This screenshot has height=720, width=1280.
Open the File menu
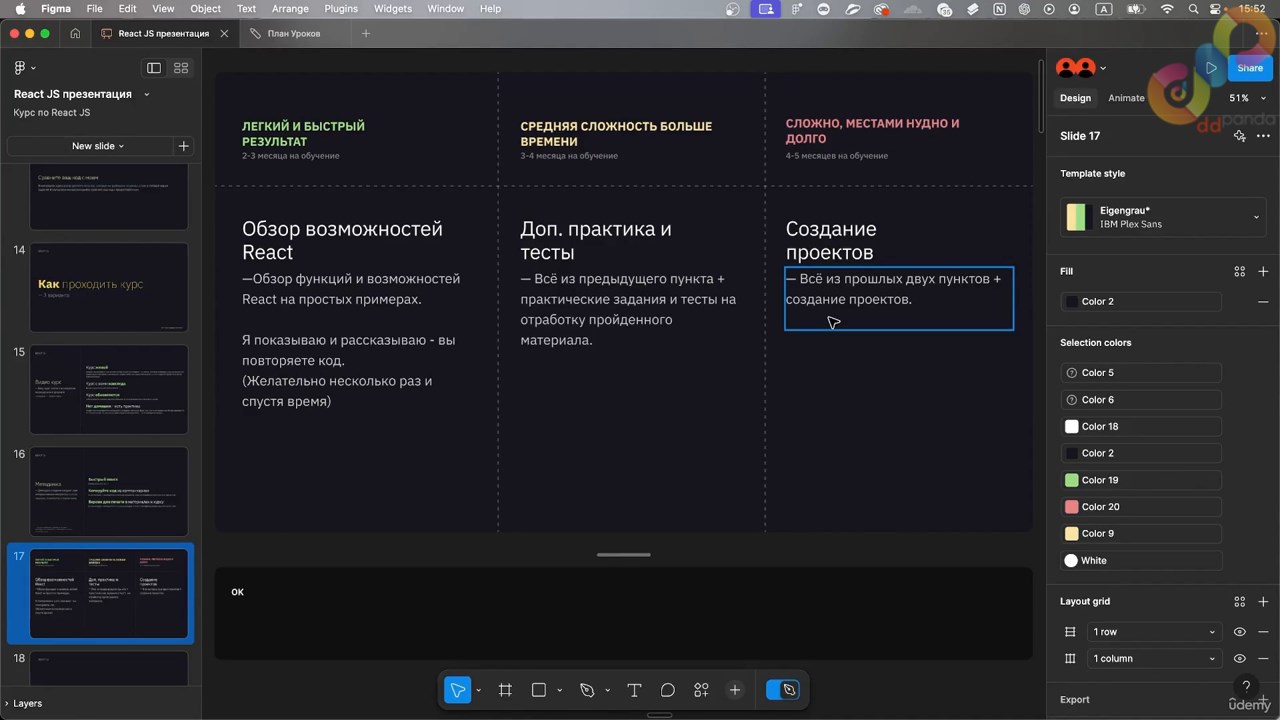[94, 8]
